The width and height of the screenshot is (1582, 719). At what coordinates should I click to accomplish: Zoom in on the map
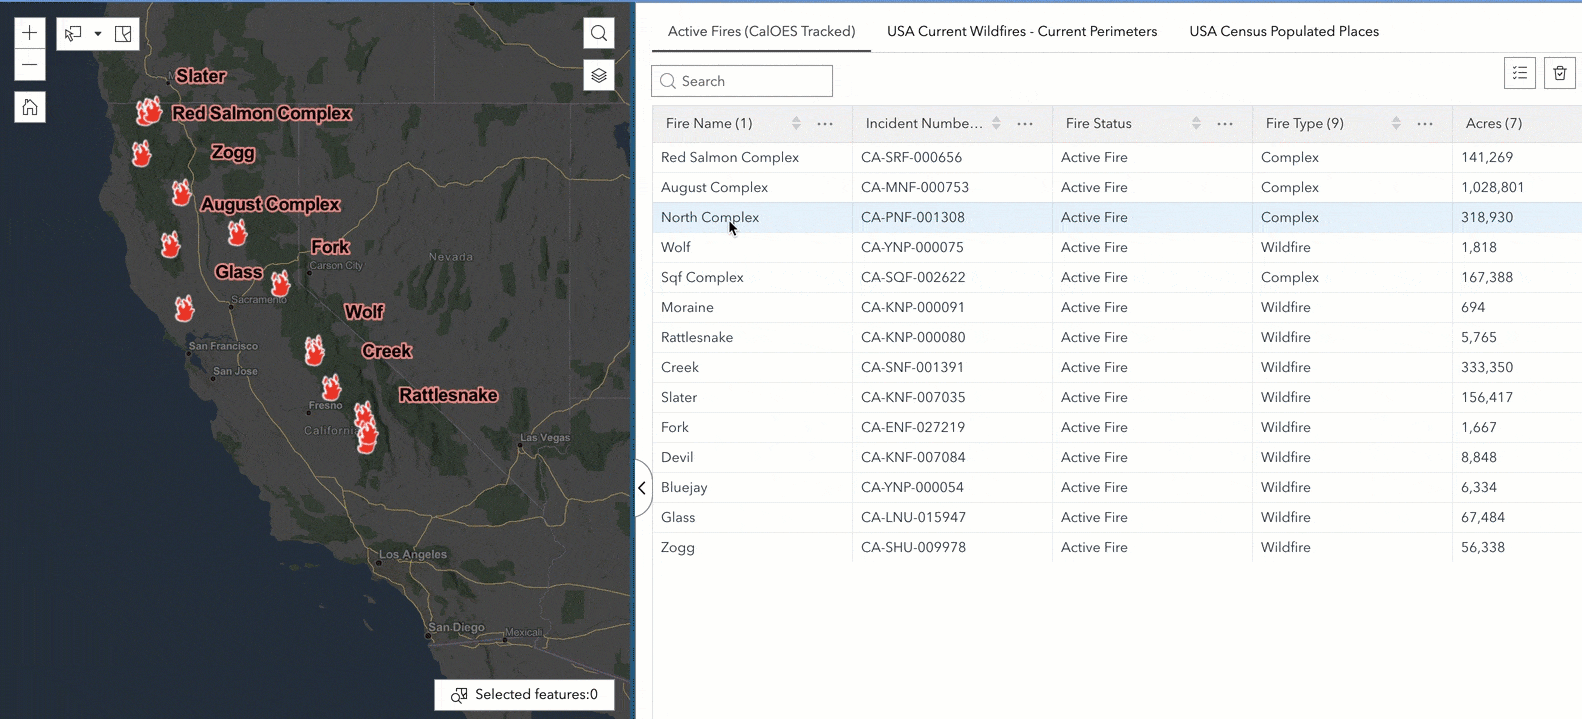point(30,33)
